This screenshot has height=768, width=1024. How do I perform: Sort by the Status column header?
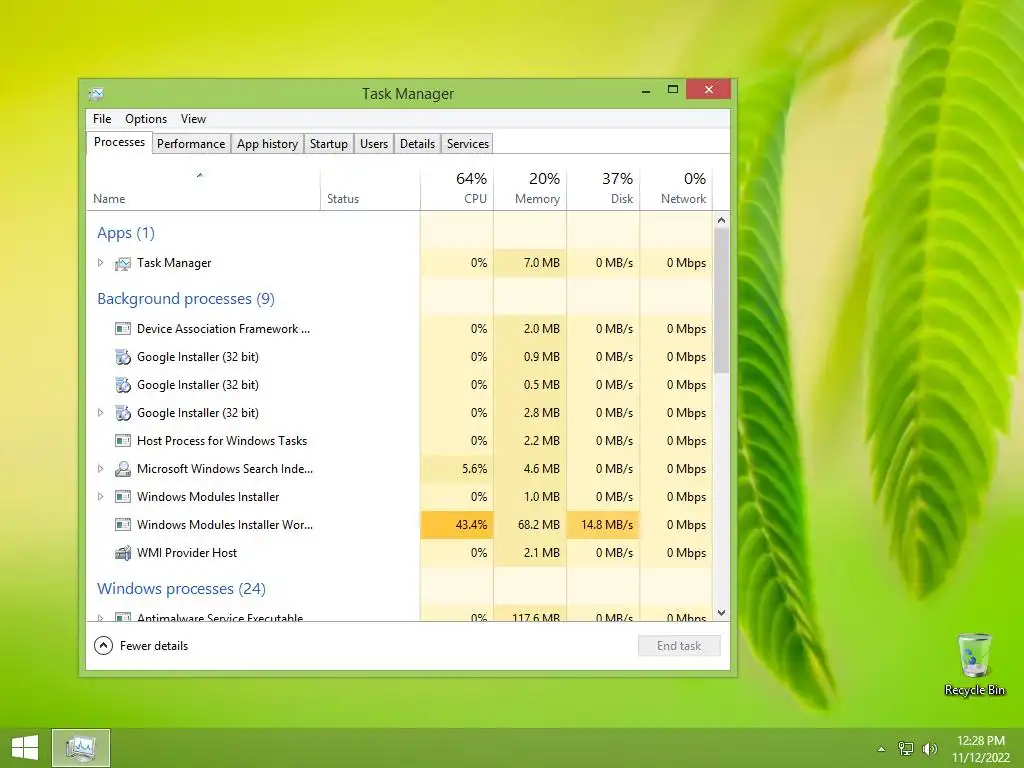(370, 189)
